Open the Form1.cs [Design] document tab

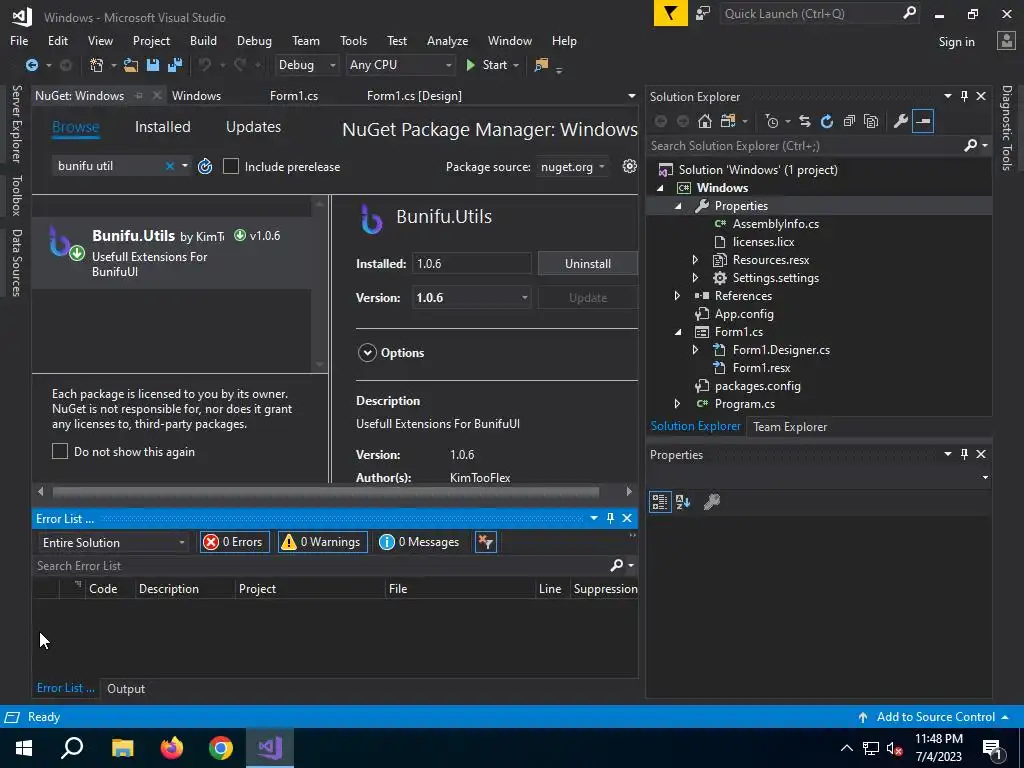coord(414,96)
